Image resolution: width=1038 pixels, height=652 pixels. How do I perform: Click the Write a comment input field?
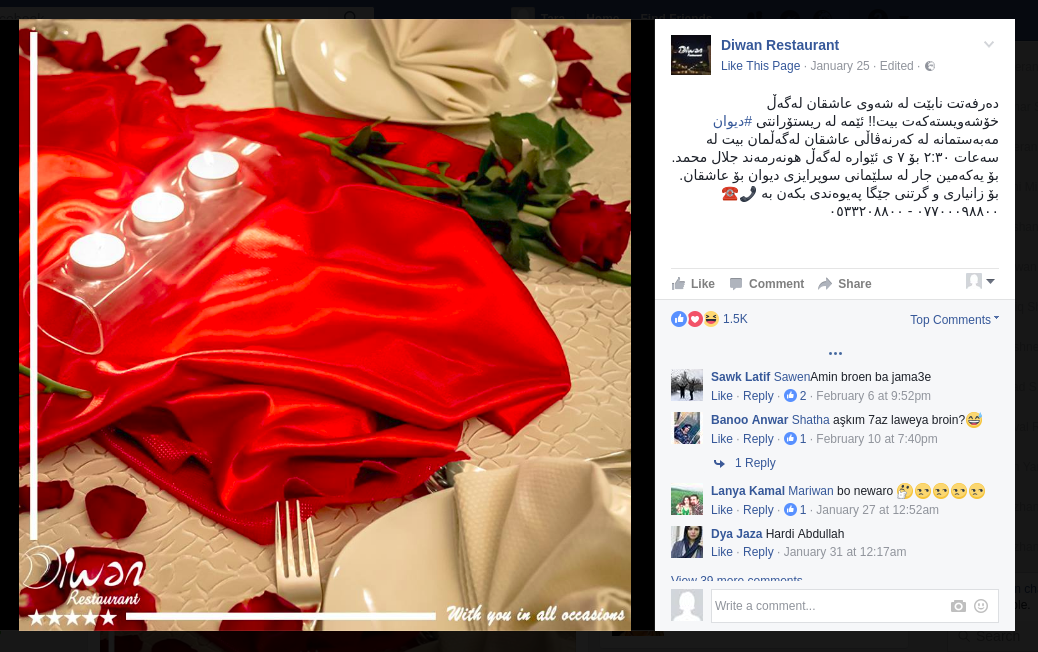point(829,606)
